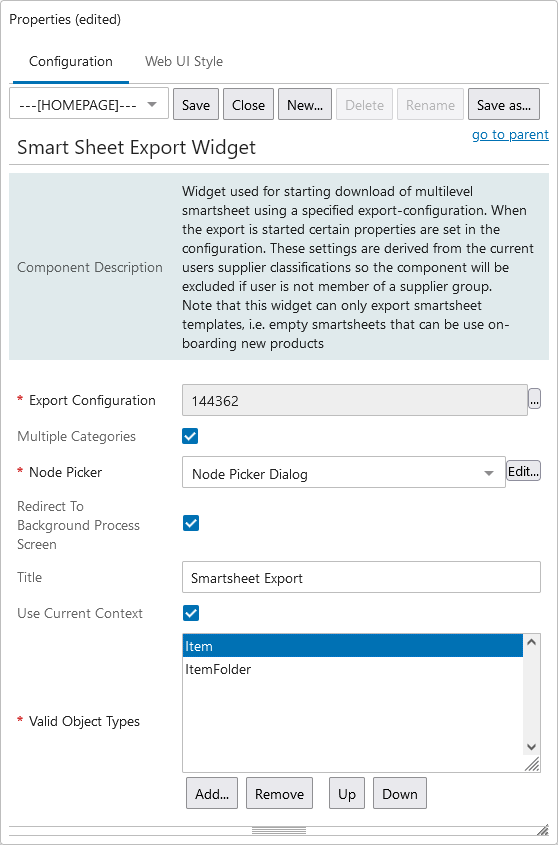Click the Save button
This screenshot has height=845, width=558.
[196, 105]
